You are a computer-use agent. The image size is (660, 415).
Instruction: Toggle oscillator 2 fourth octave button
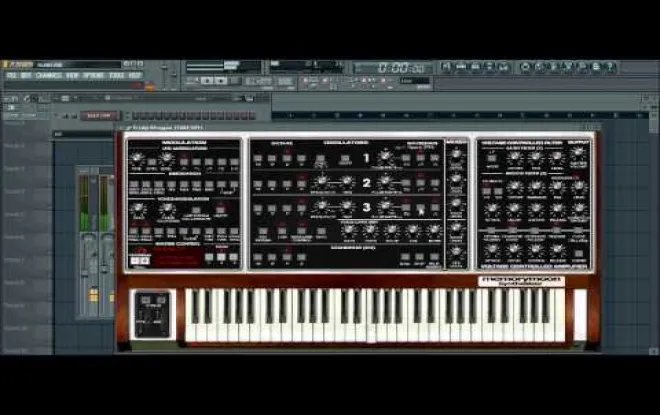301,184
